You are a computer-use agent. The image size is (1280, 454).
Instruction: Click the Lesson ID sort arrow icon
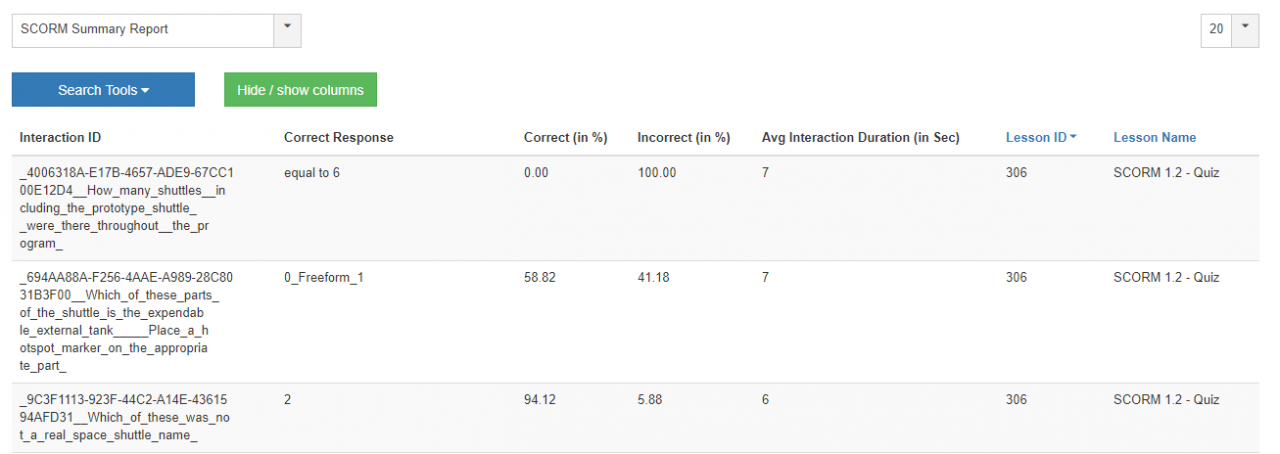[1073, 138]
